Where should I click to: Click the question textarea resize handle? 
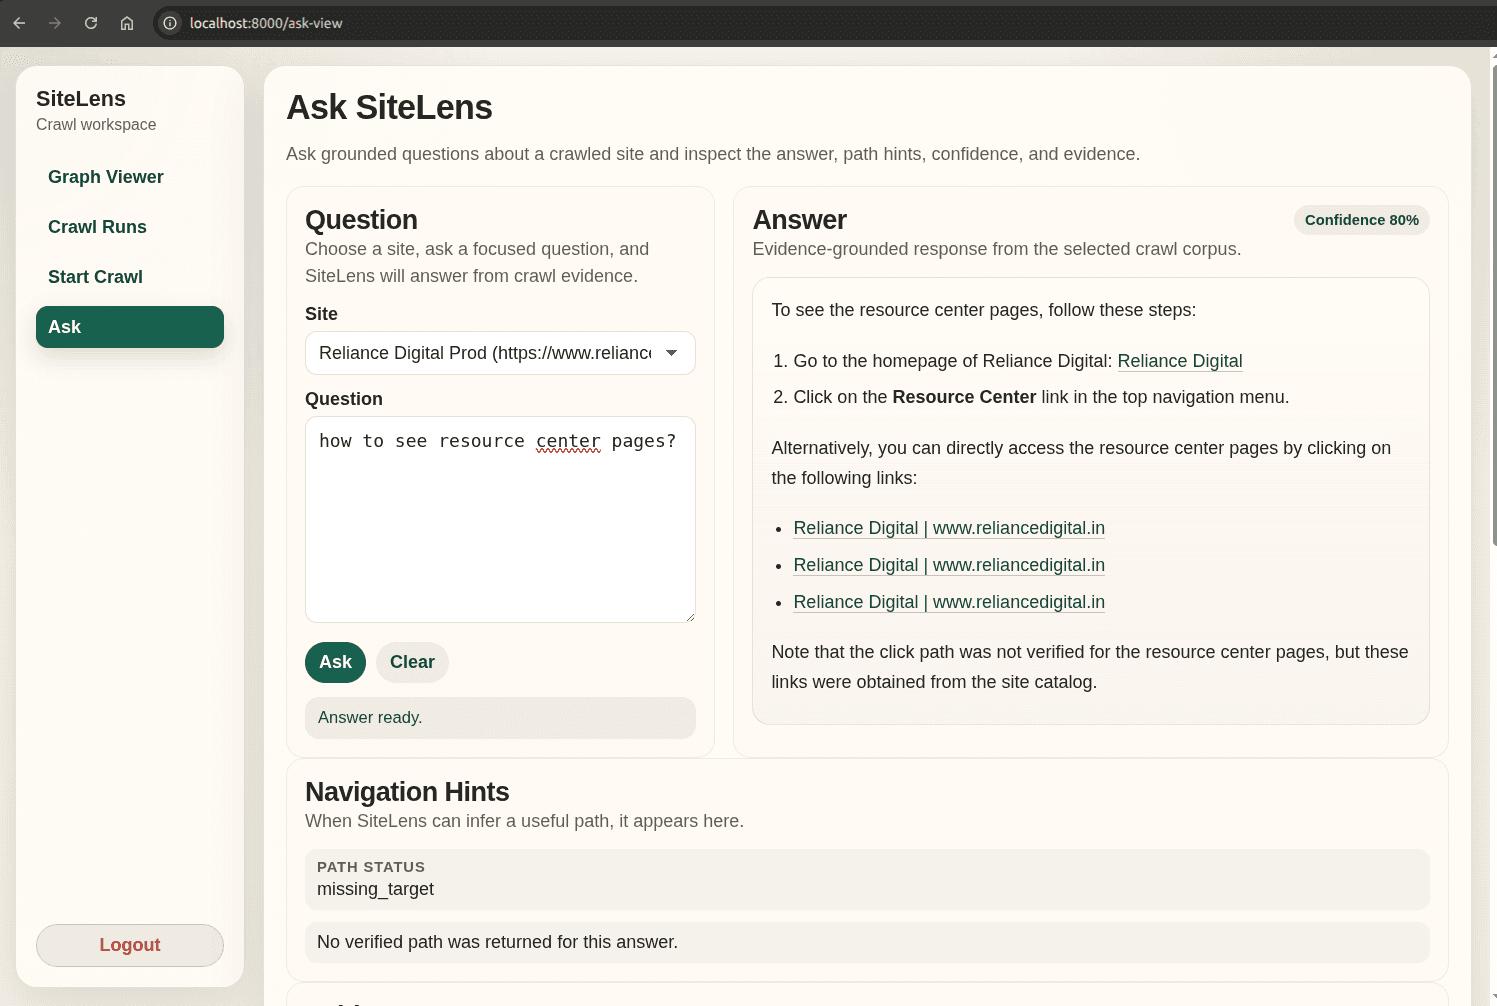[x=689, y=616]
